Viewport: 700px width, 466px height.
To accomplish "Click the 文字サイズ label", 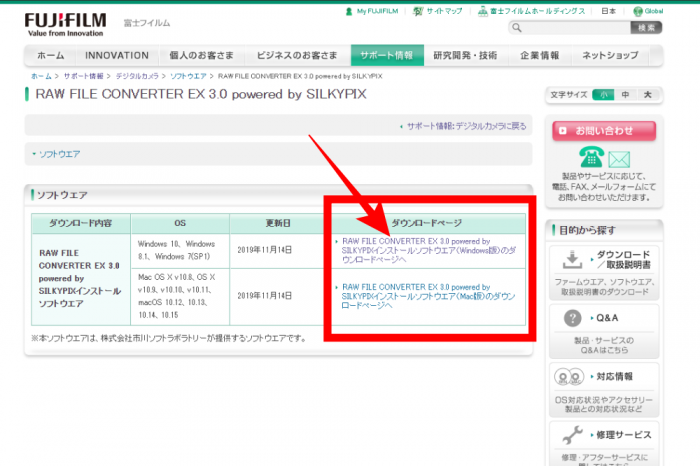I will [568, 95].
